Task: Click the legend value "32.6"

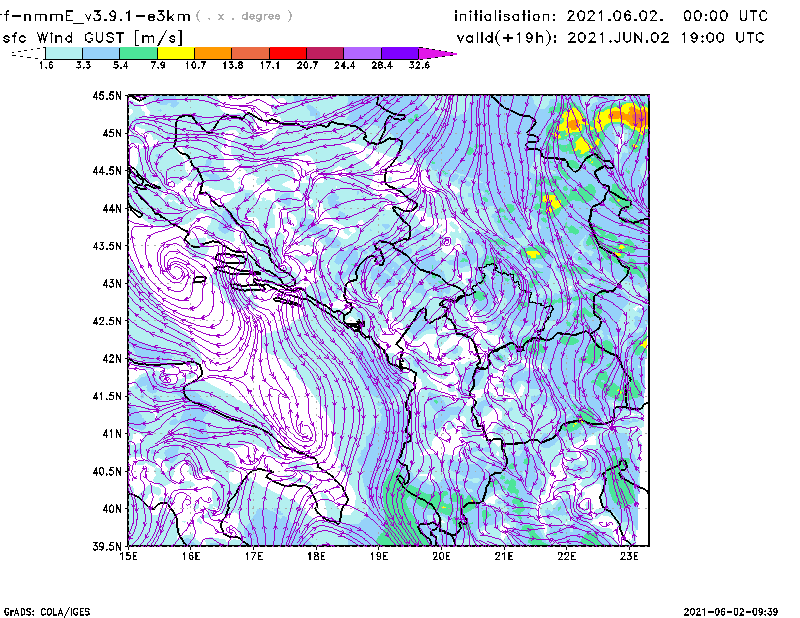Action: click(419, 65)
